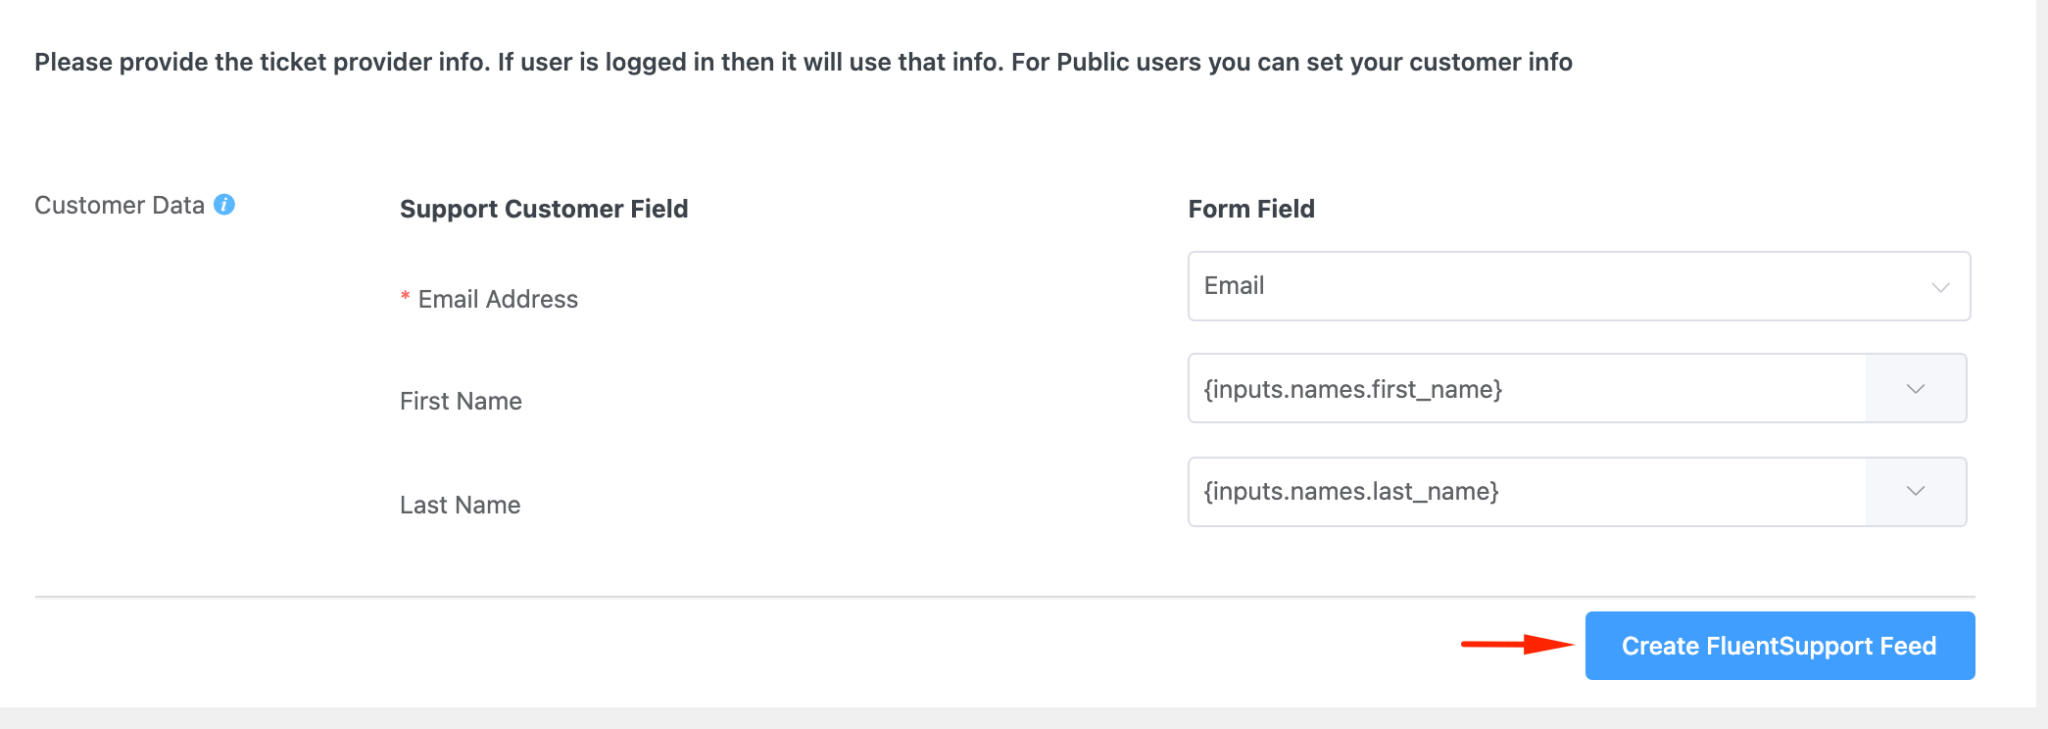Click the Customer Data info icon
The image size is (2048, 729).
[225, 202]
